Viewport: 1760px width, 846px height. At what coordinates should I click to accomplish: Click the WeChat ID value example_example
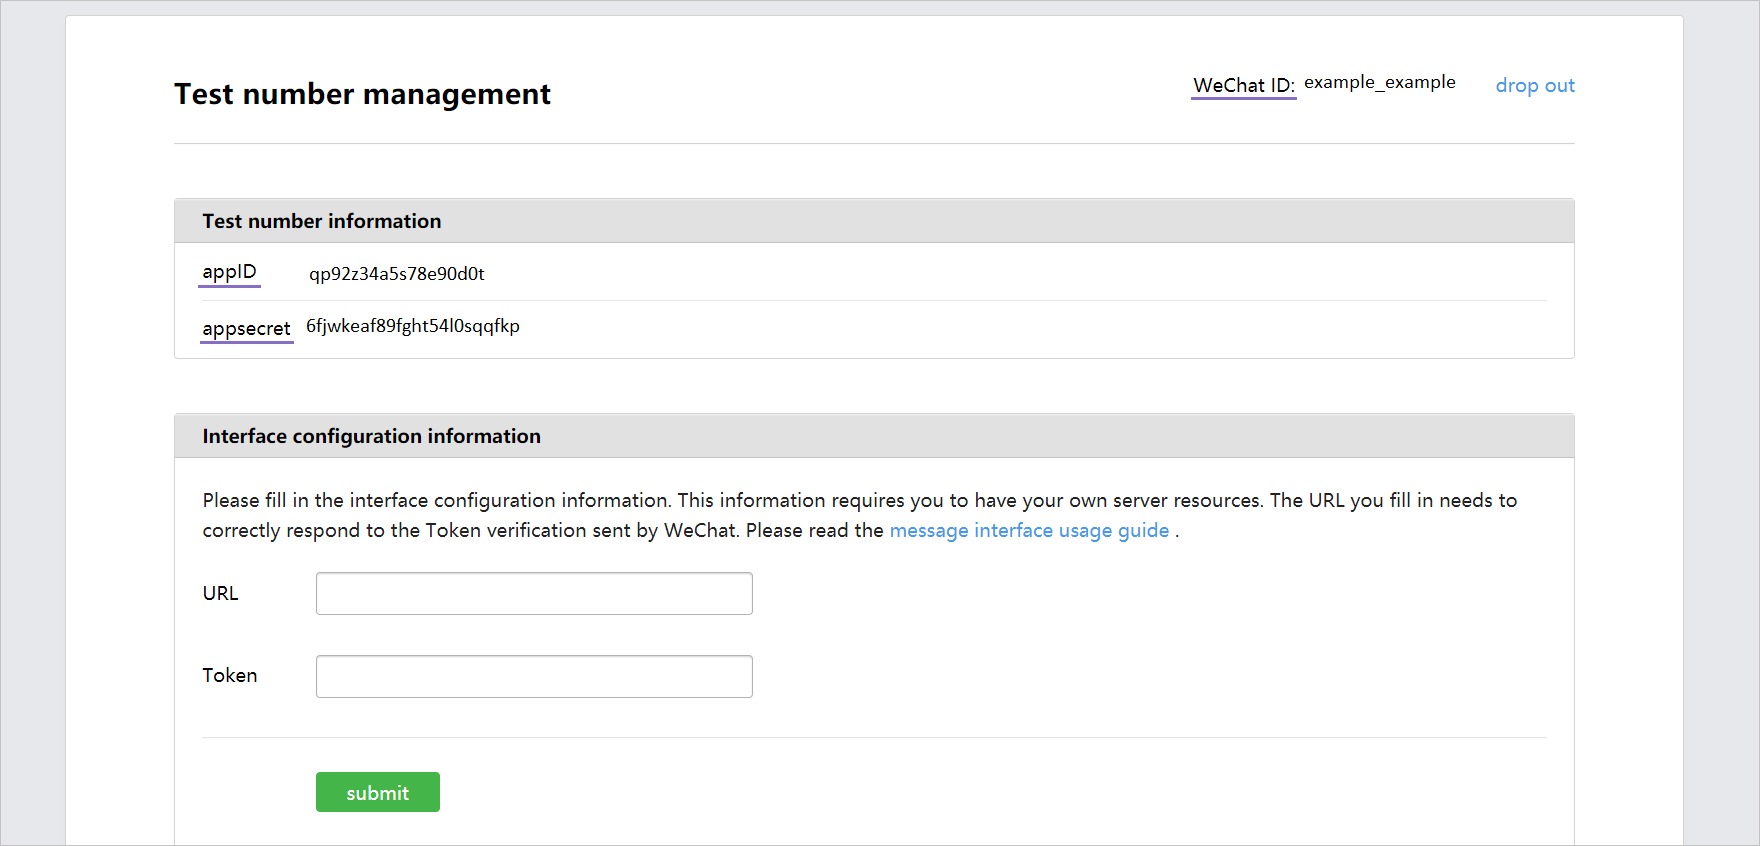[x=1379, y=83]
